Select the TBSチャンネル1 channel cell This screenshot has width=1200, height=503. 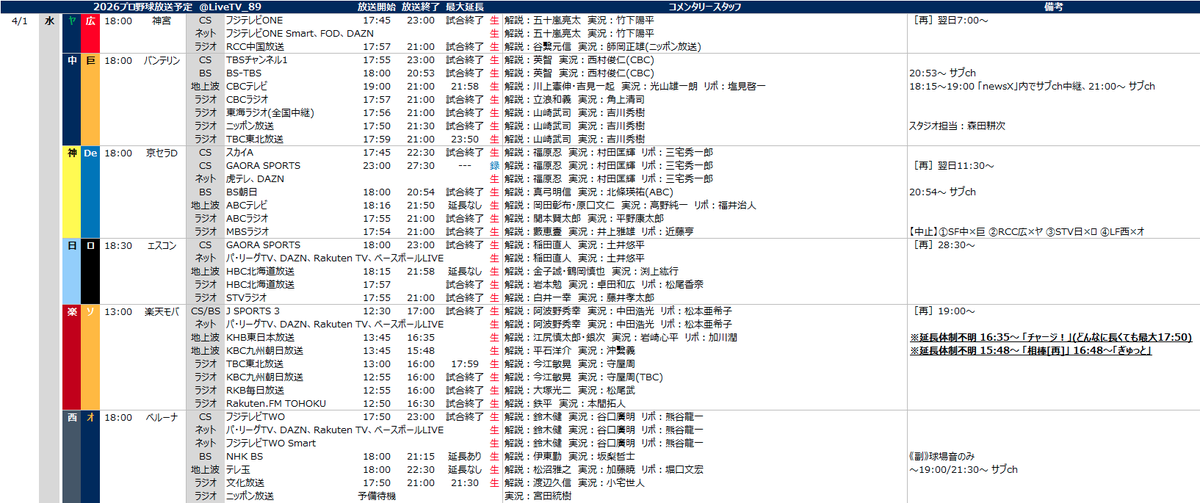pos(257,60)
